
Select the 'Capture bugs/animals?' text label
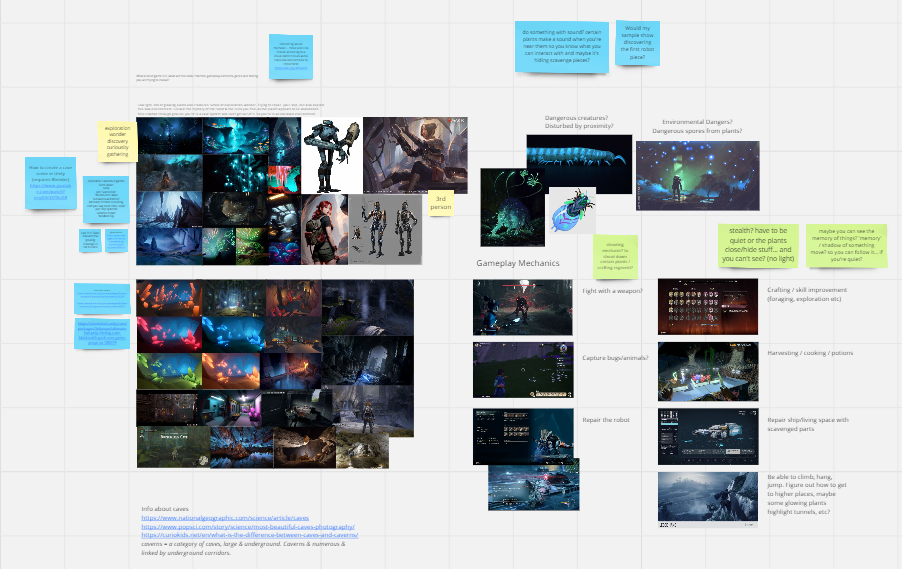pyautogui.click(x=615, y=358)
